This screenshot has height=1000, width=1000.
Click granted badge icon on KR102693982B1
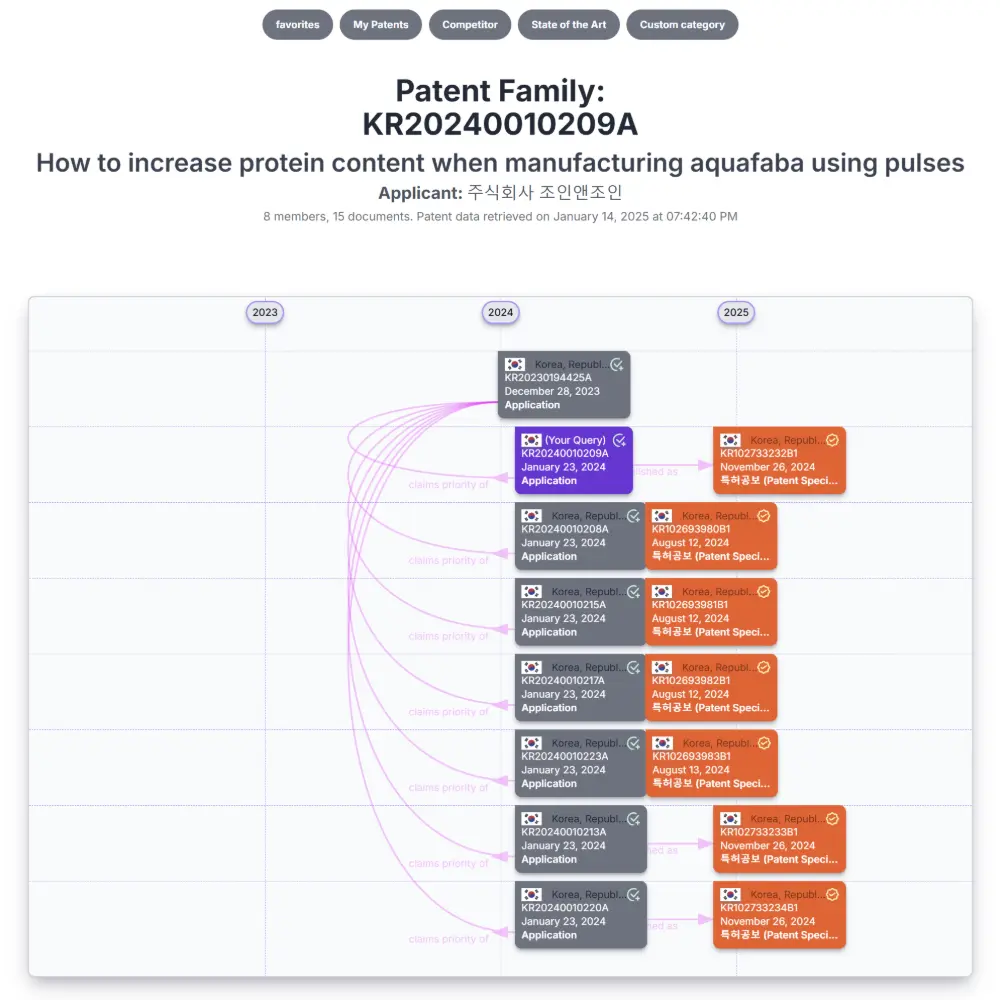point(764,667)
